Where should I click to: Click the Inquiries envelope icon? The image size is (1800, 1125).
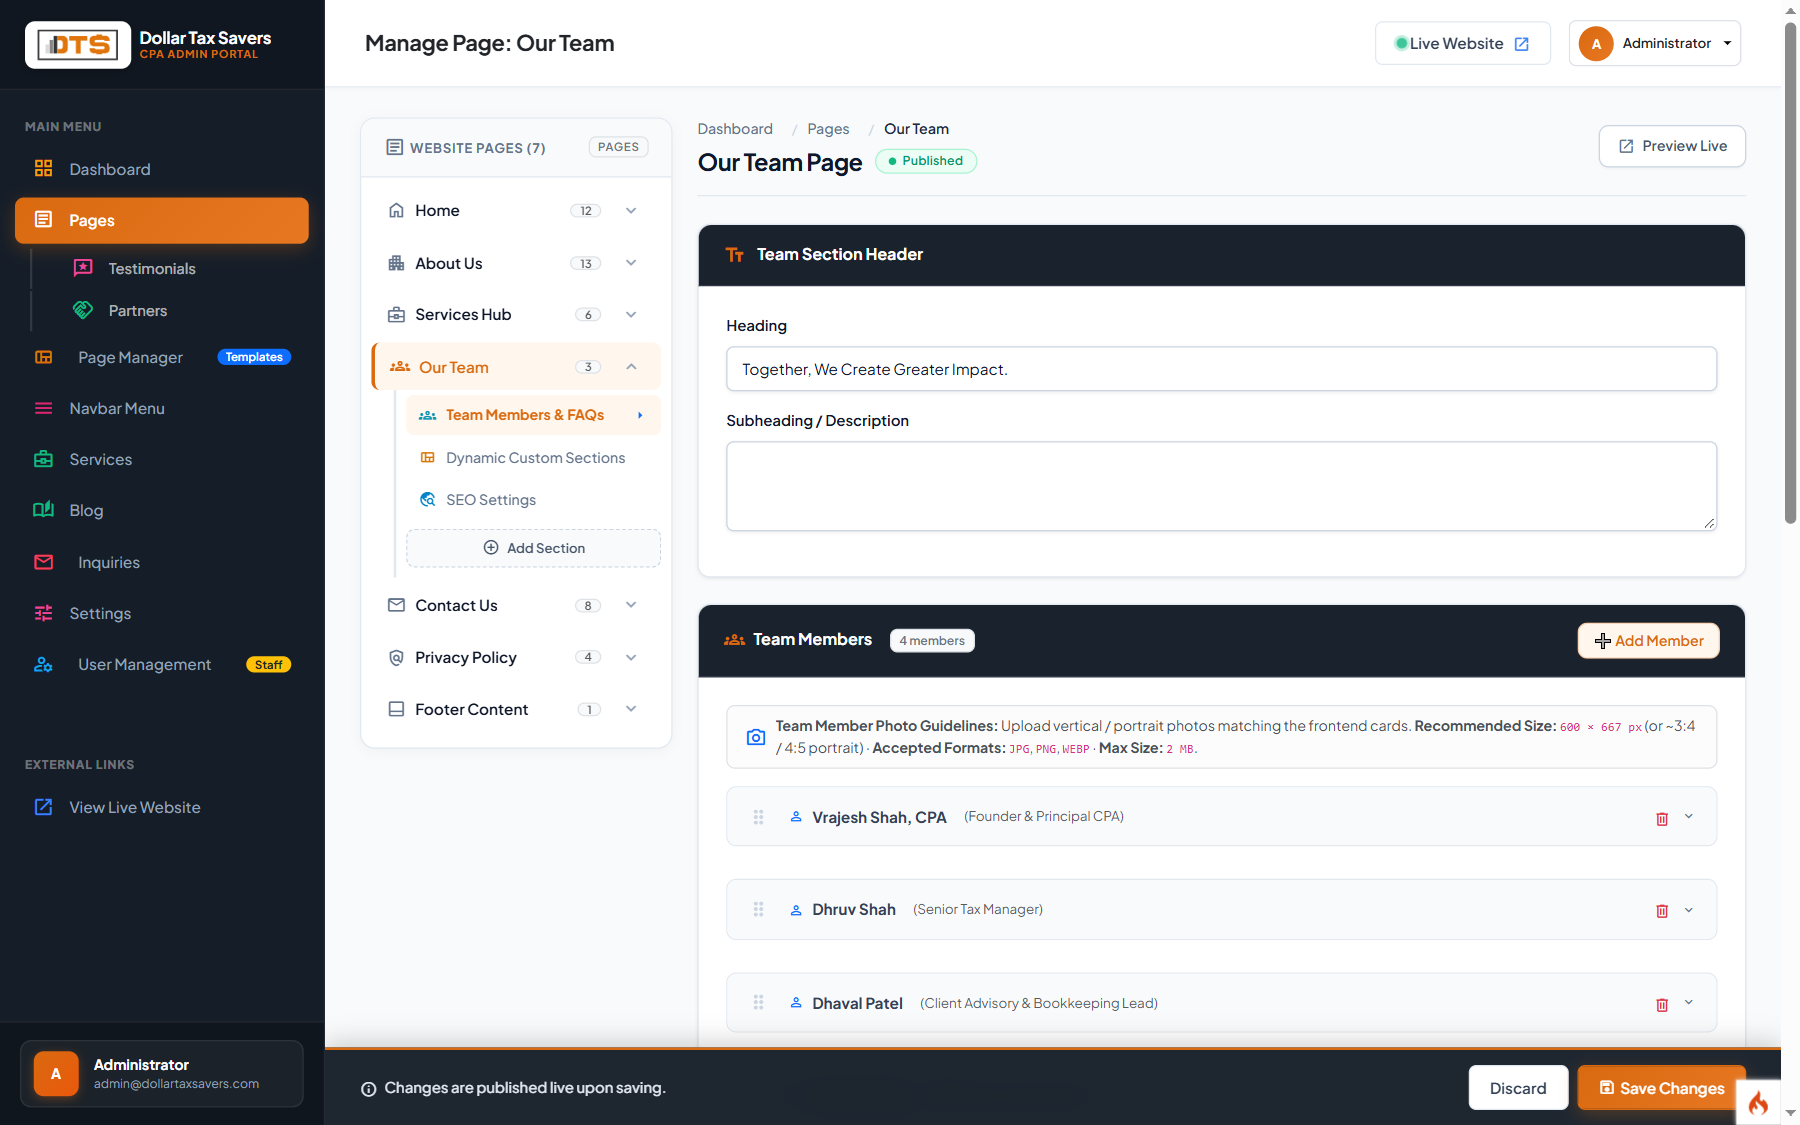[43, 562]
